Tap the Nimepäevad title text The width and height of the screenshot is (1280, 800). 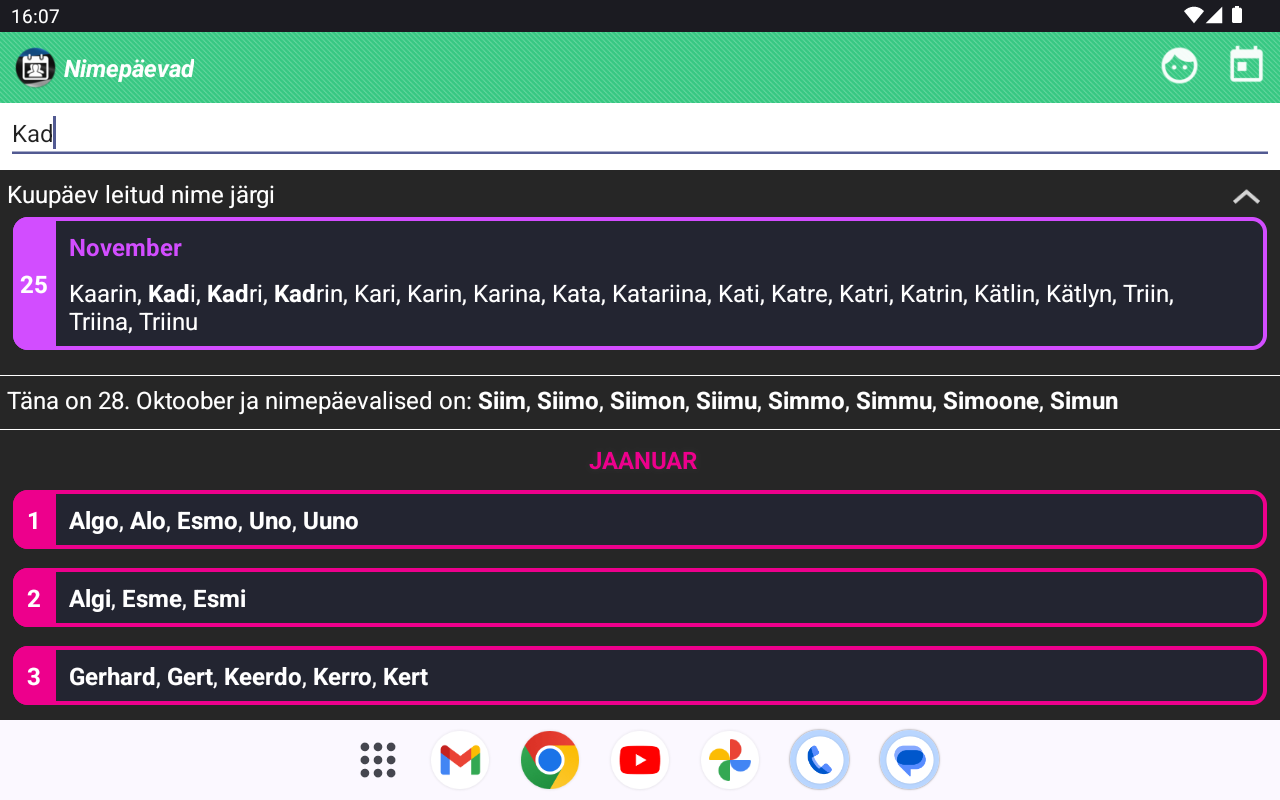pyautogui.click(x=129, y=69)
